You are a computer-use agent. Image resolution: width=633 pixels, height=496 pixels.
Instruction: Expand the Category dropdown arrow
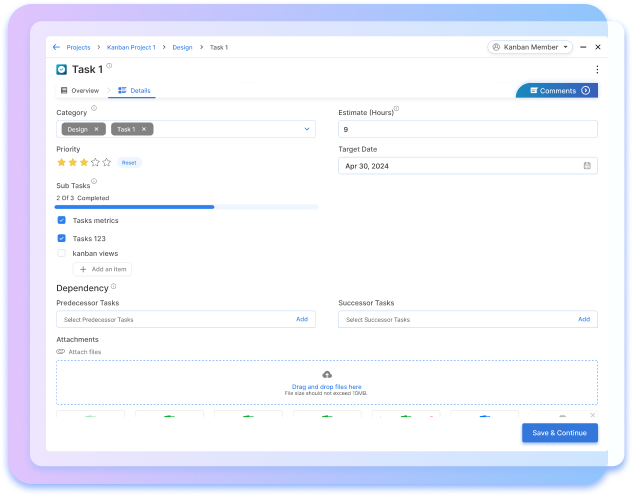tap(306, 129)
